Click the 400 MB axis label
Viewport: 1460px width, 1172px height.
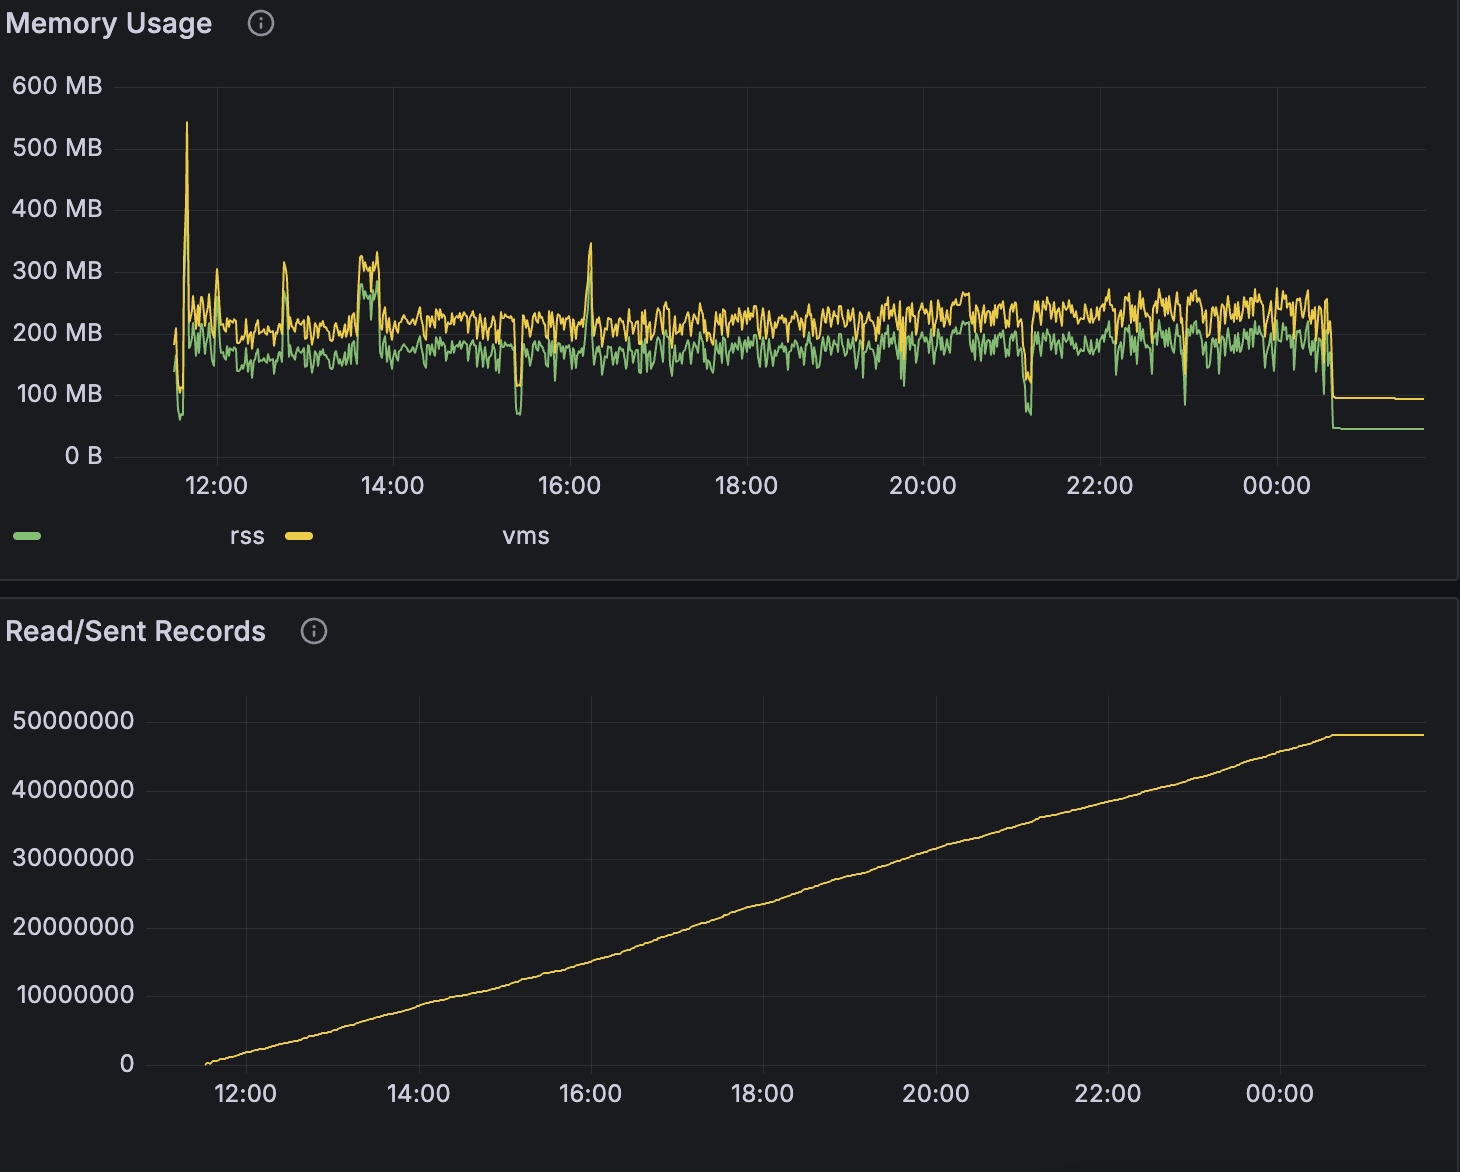click(x=57, y=209)
